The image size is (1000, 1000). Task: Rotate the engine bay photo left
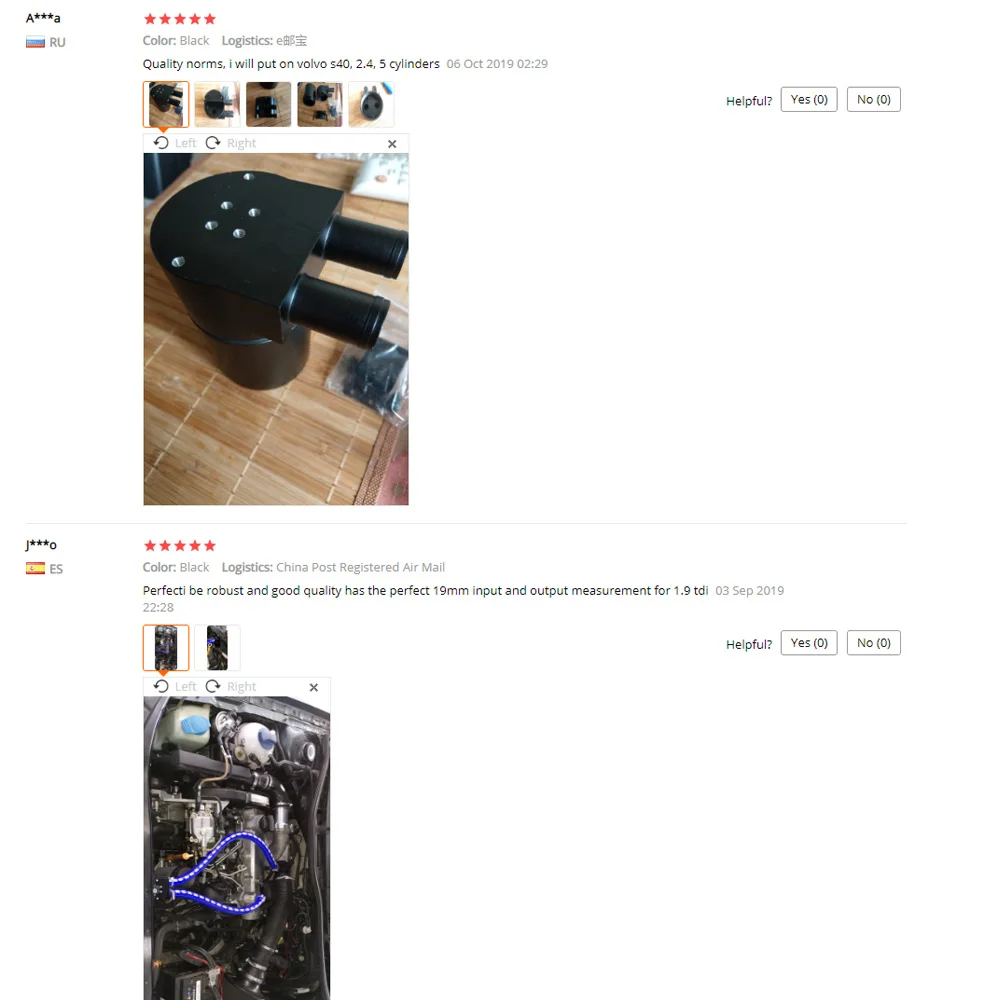(x=175, y=686)
